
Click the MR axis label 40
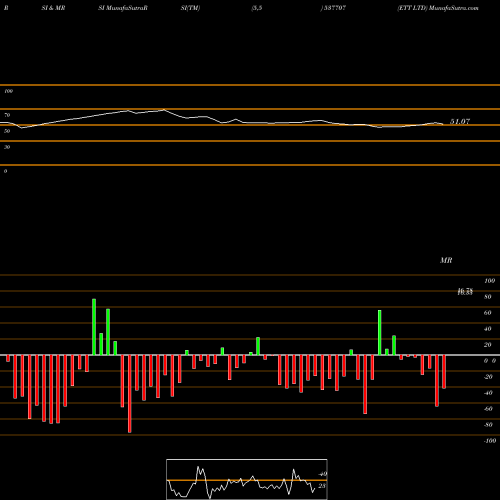487,329
